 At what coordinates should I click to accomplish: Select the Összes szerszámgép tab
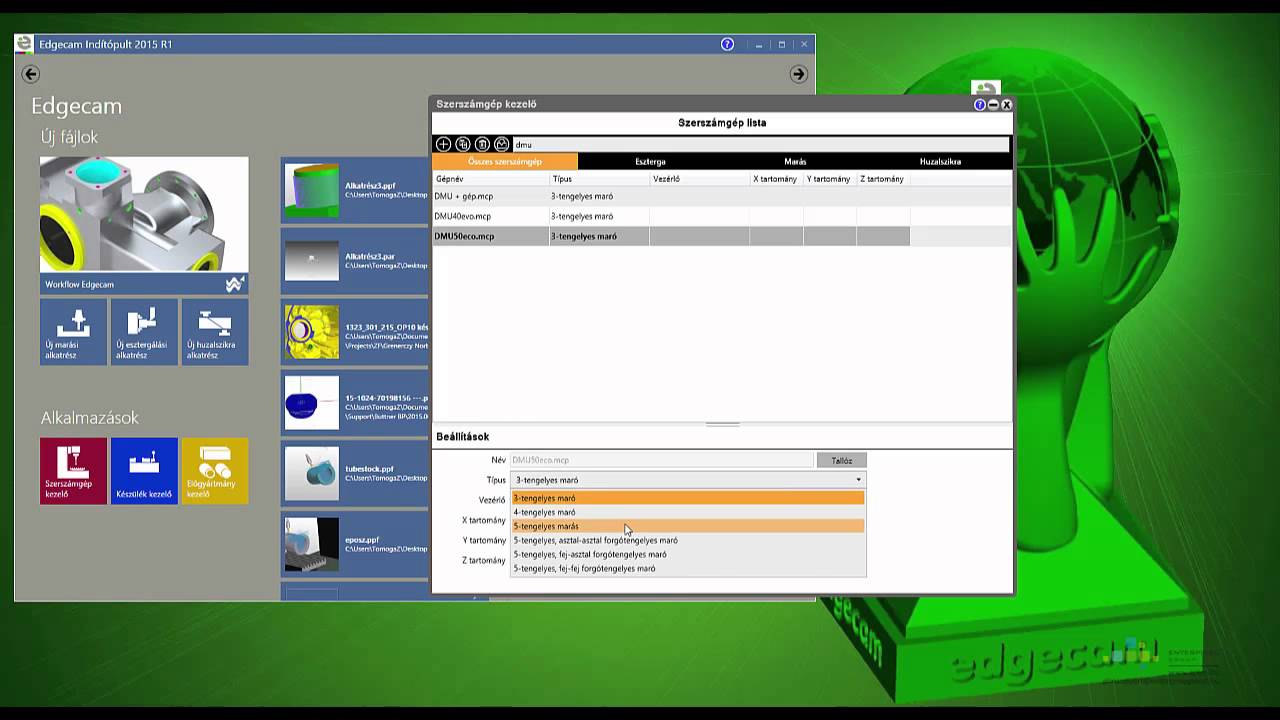tap(505, 161)
